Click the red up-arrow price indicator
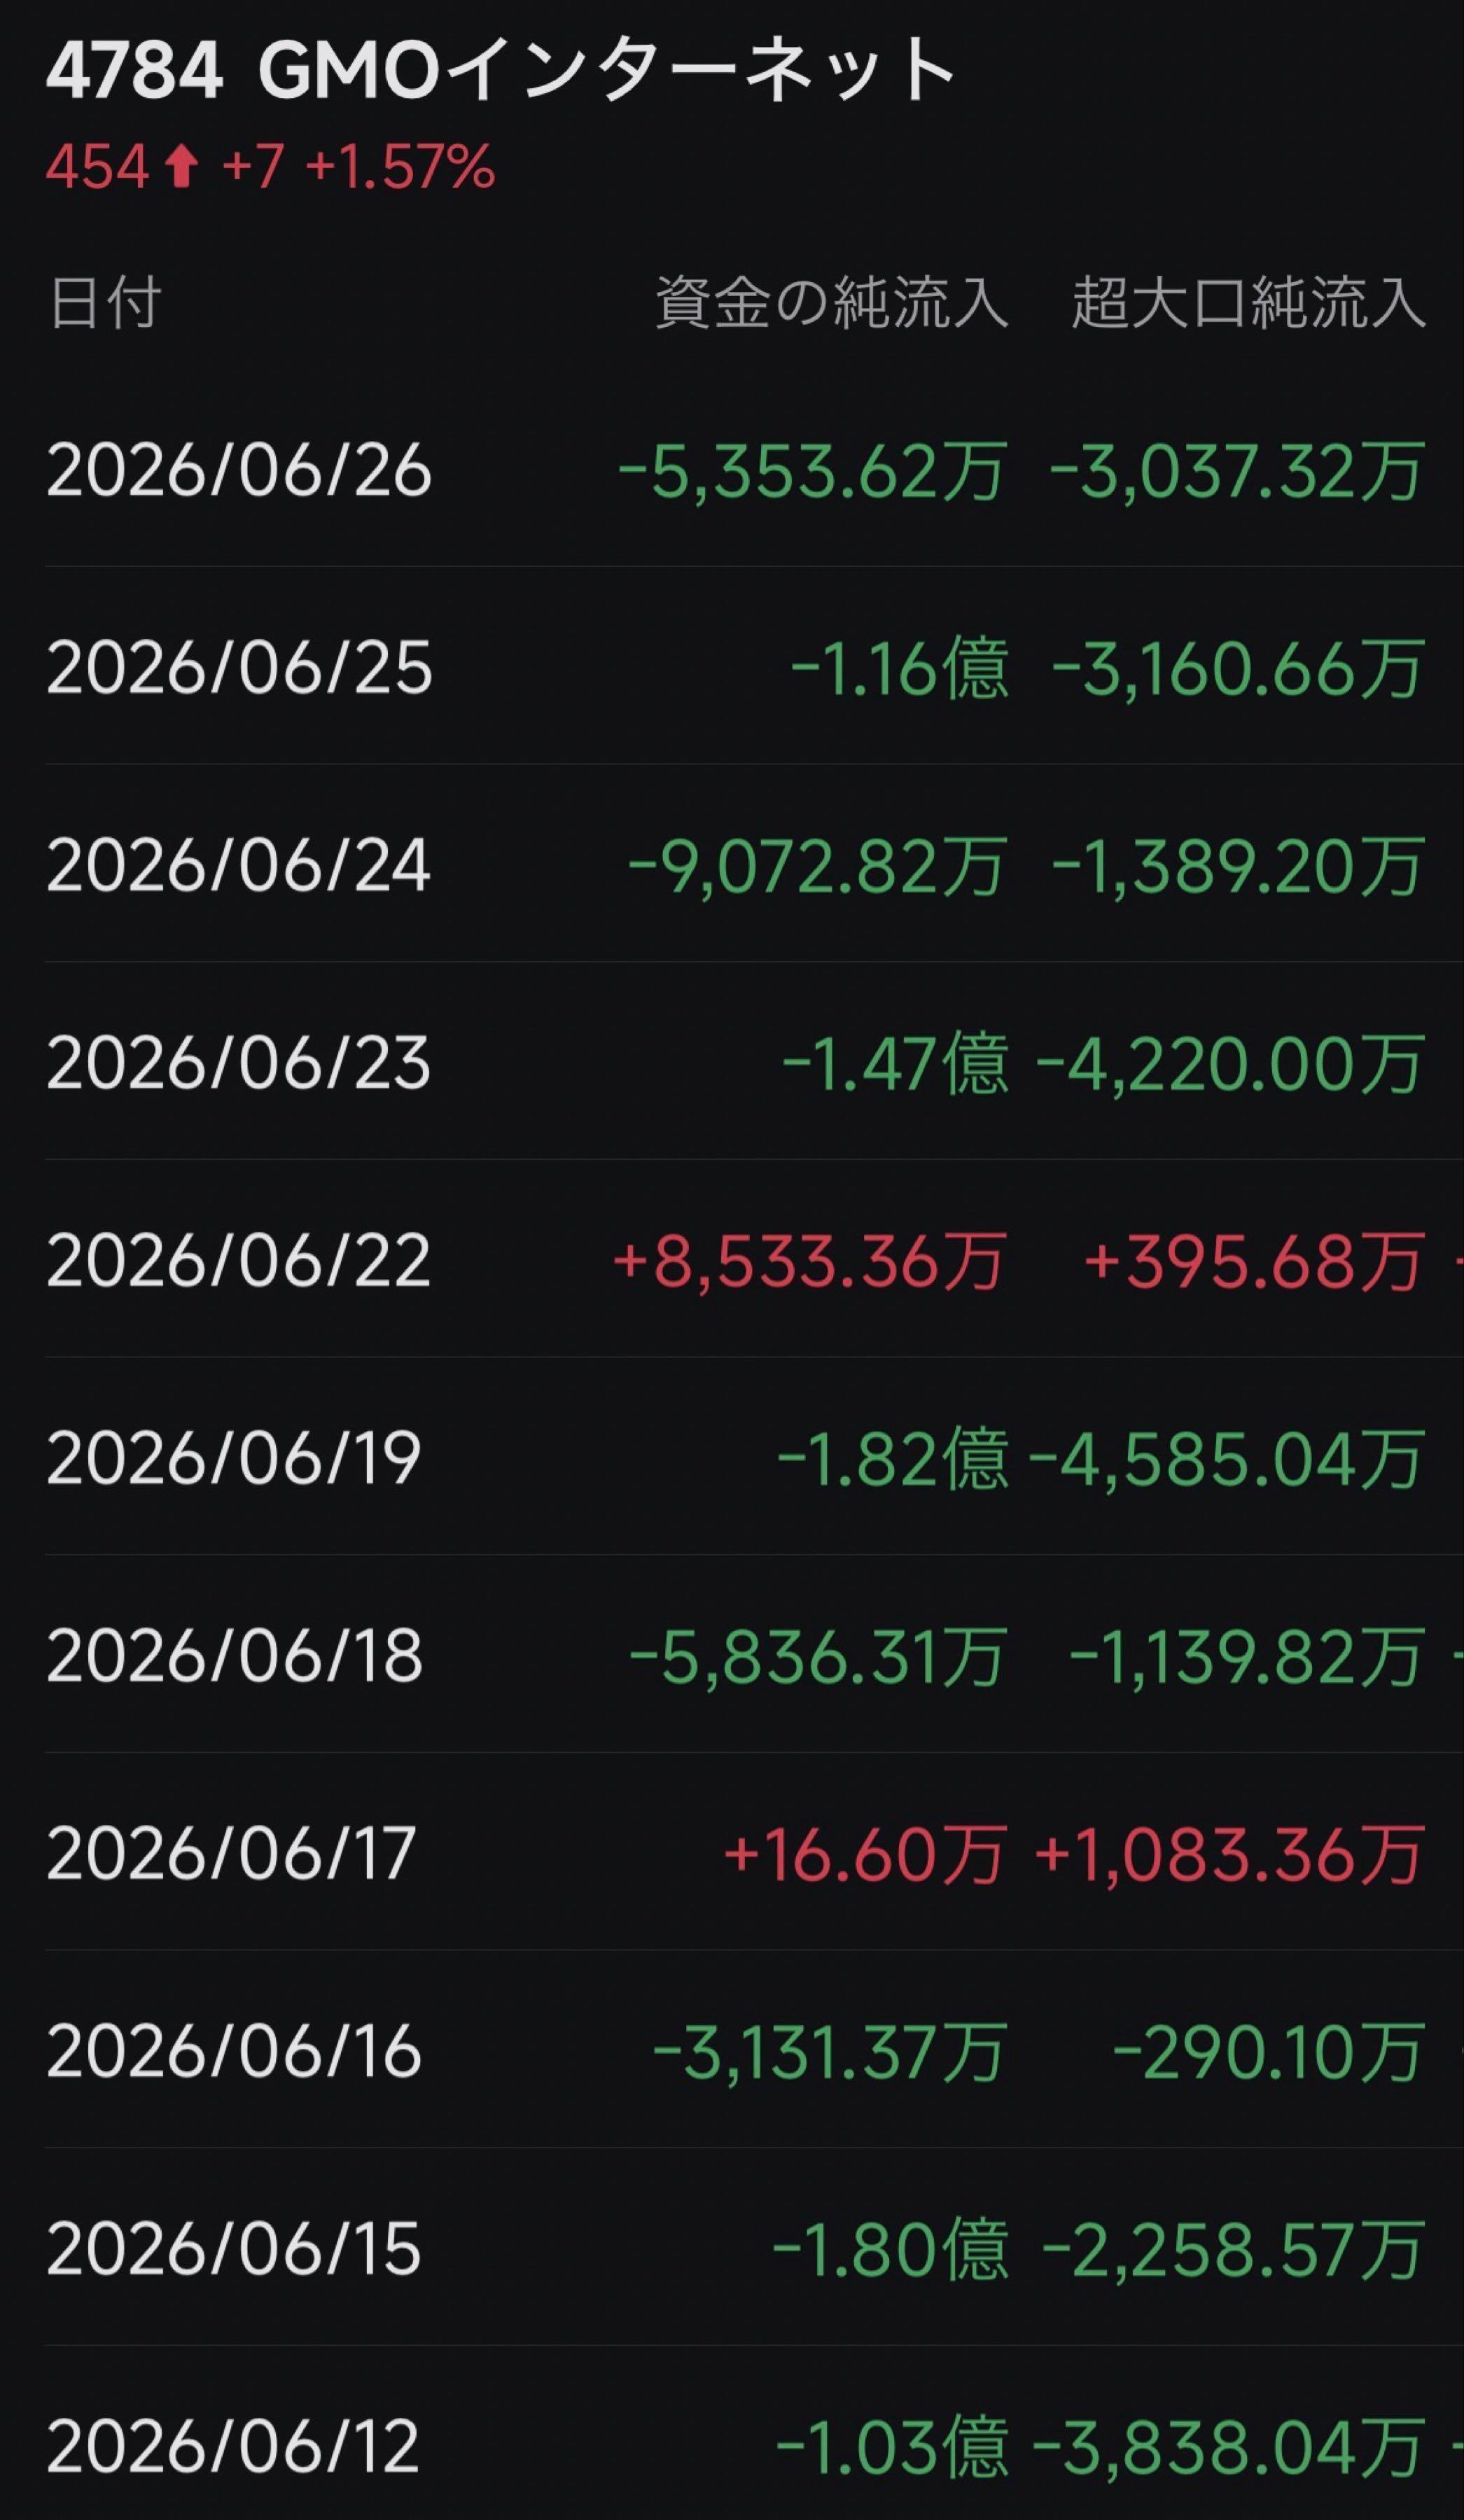This screenshot has width=1464, height=2520. pyautogui.click(x=181, y=166)
